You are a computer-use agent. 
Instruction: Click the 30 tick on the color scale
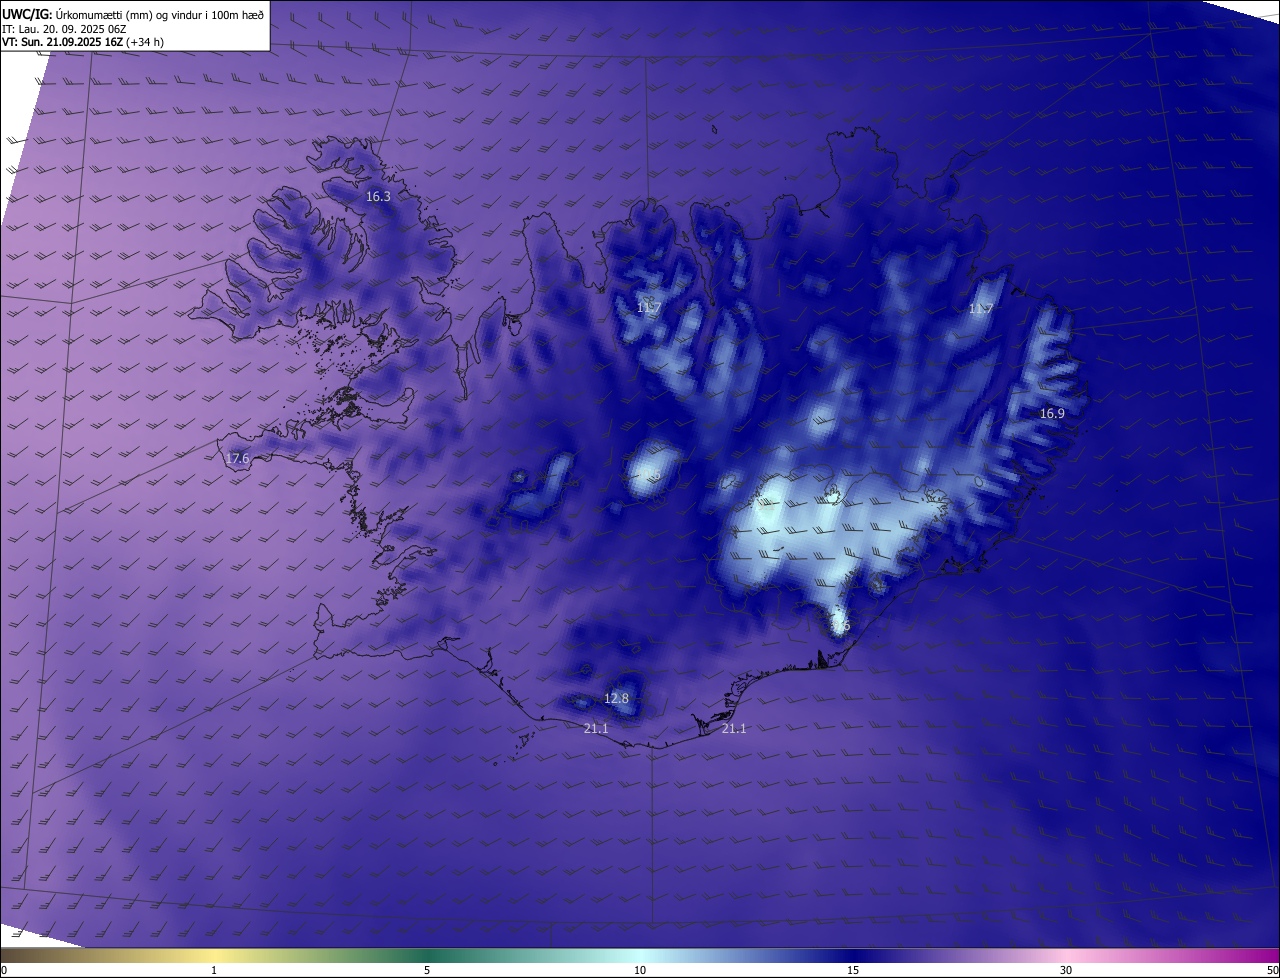(x=1066, y=970)
